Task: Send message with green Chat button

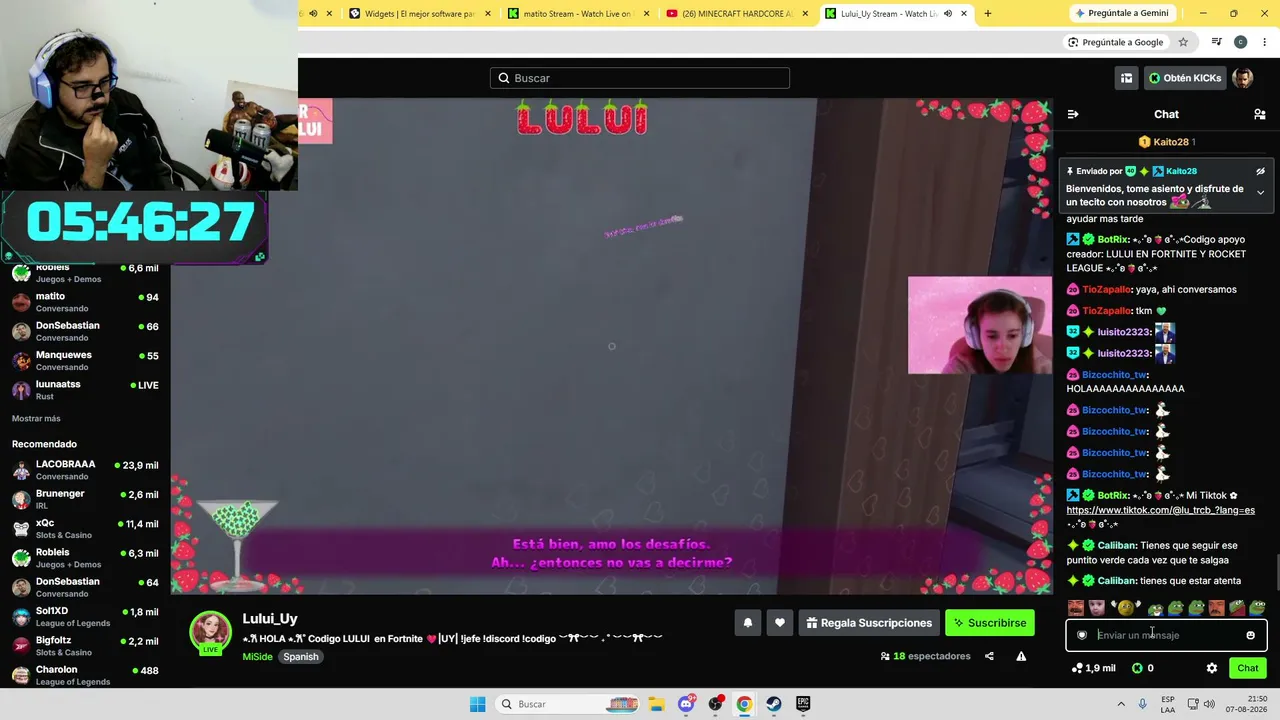Action: click(x=1248, y=668)
